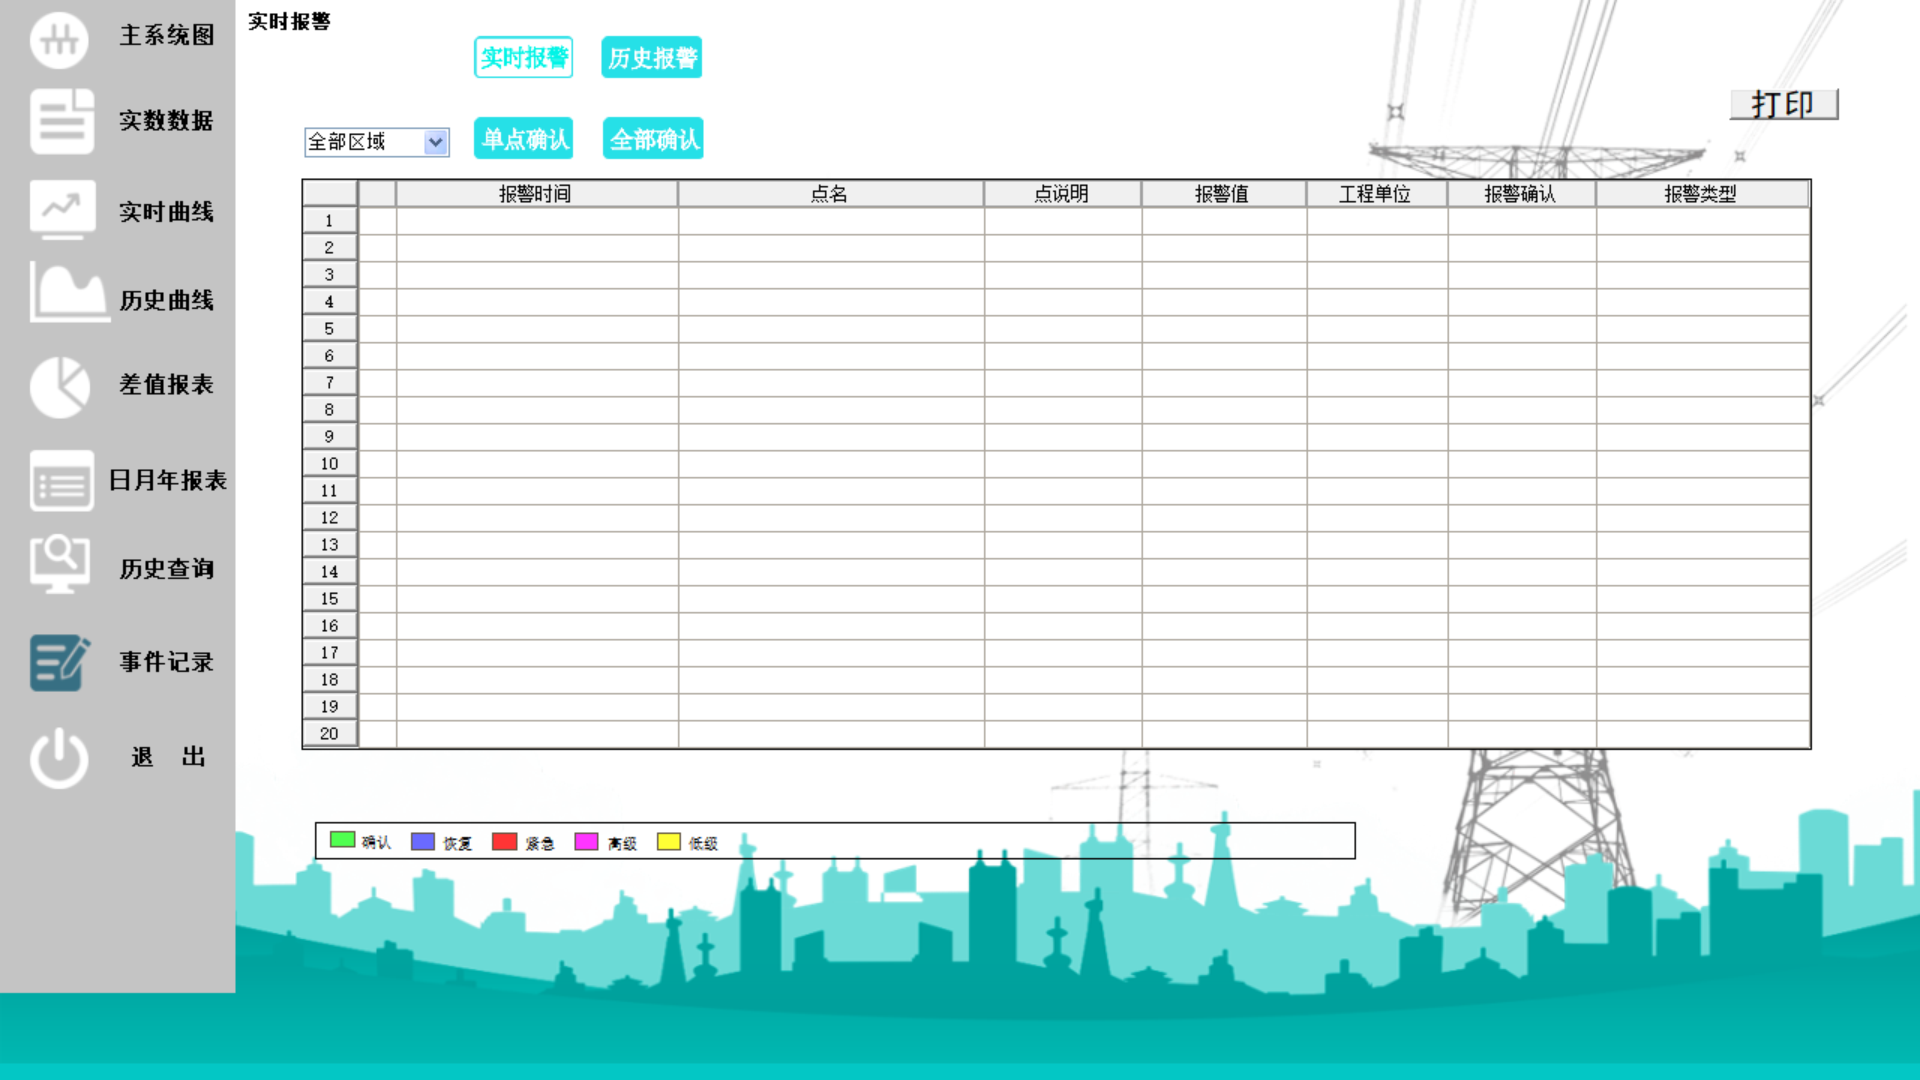Open 实时曲线 via its chart icon

point(61,209)
